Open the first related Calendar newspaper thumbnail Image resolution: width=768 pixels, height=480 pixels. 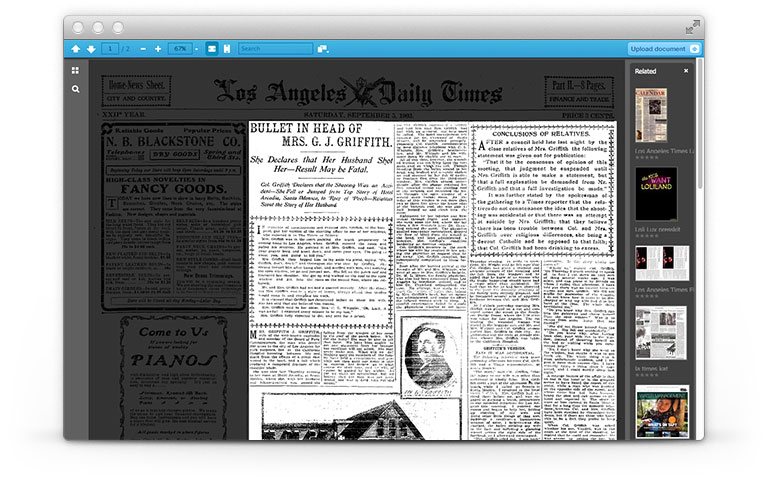tap(651, 115)
